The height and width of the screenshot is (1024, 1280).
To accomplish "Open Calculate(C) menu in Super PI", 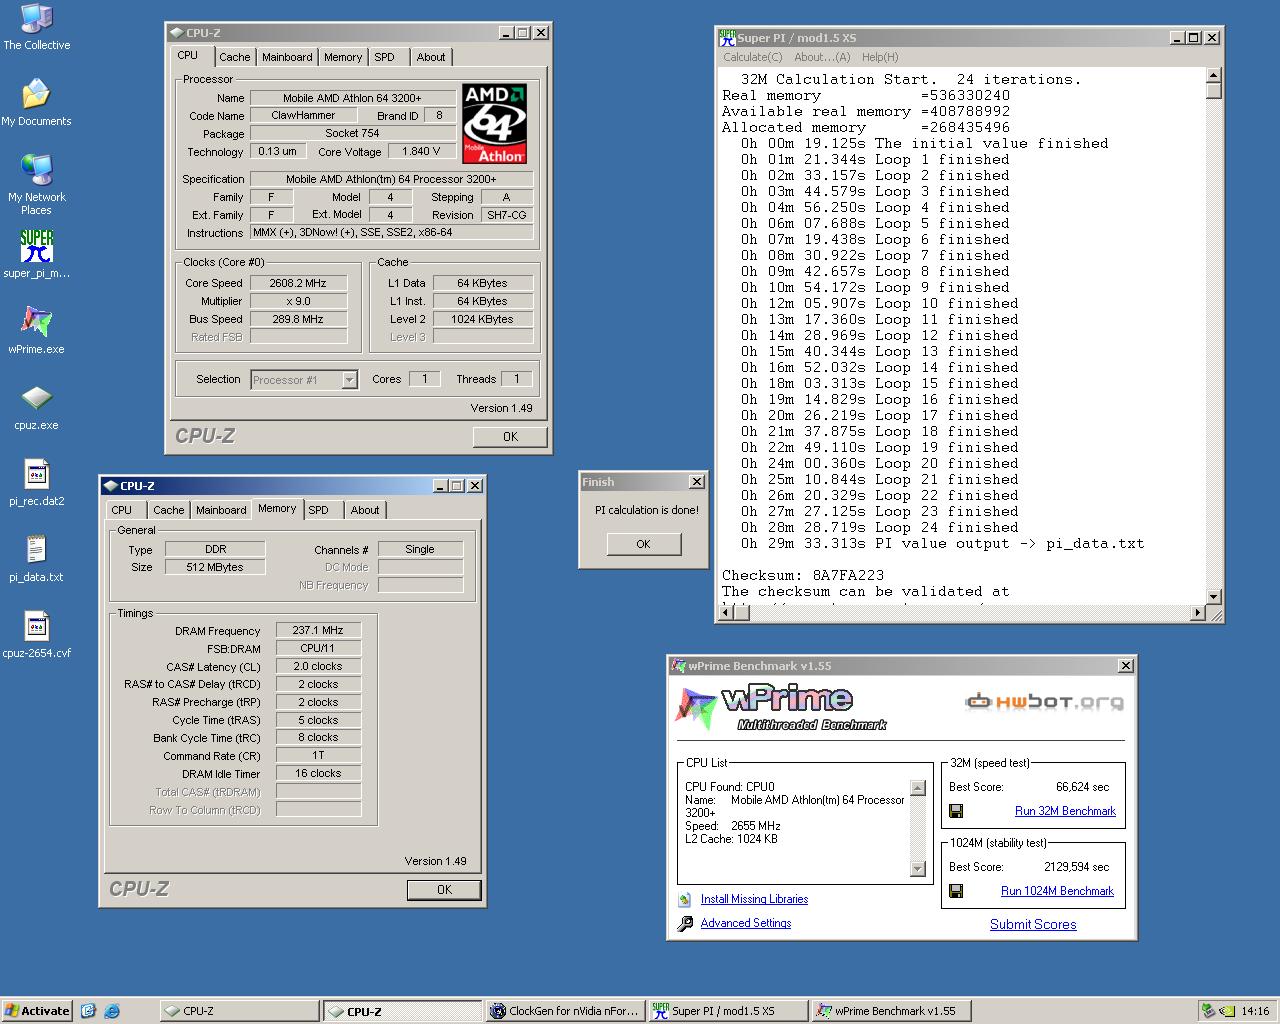I will (x=753, y=57).
